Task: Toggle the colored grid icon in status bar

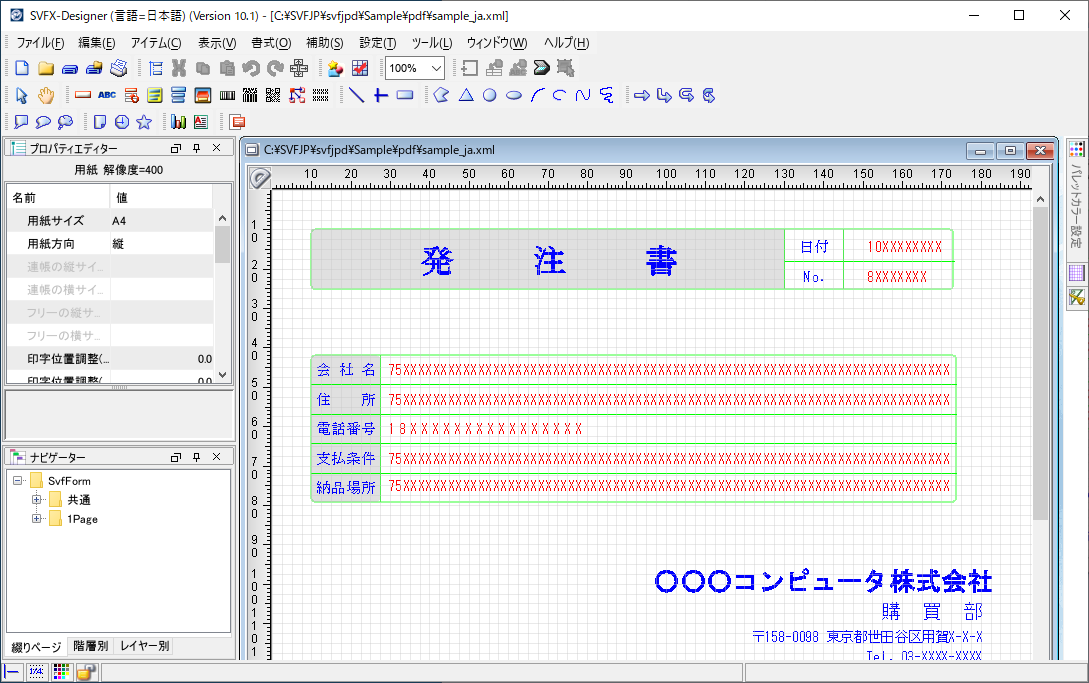Action: pyautogui.click(x=61, y=672)
